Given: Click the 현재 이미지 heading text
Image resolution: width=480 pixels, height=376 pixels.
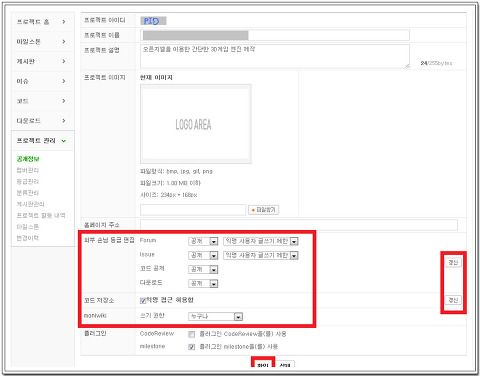Looking at the screenshot, I should pyautogui.click(x=156, y=77).
